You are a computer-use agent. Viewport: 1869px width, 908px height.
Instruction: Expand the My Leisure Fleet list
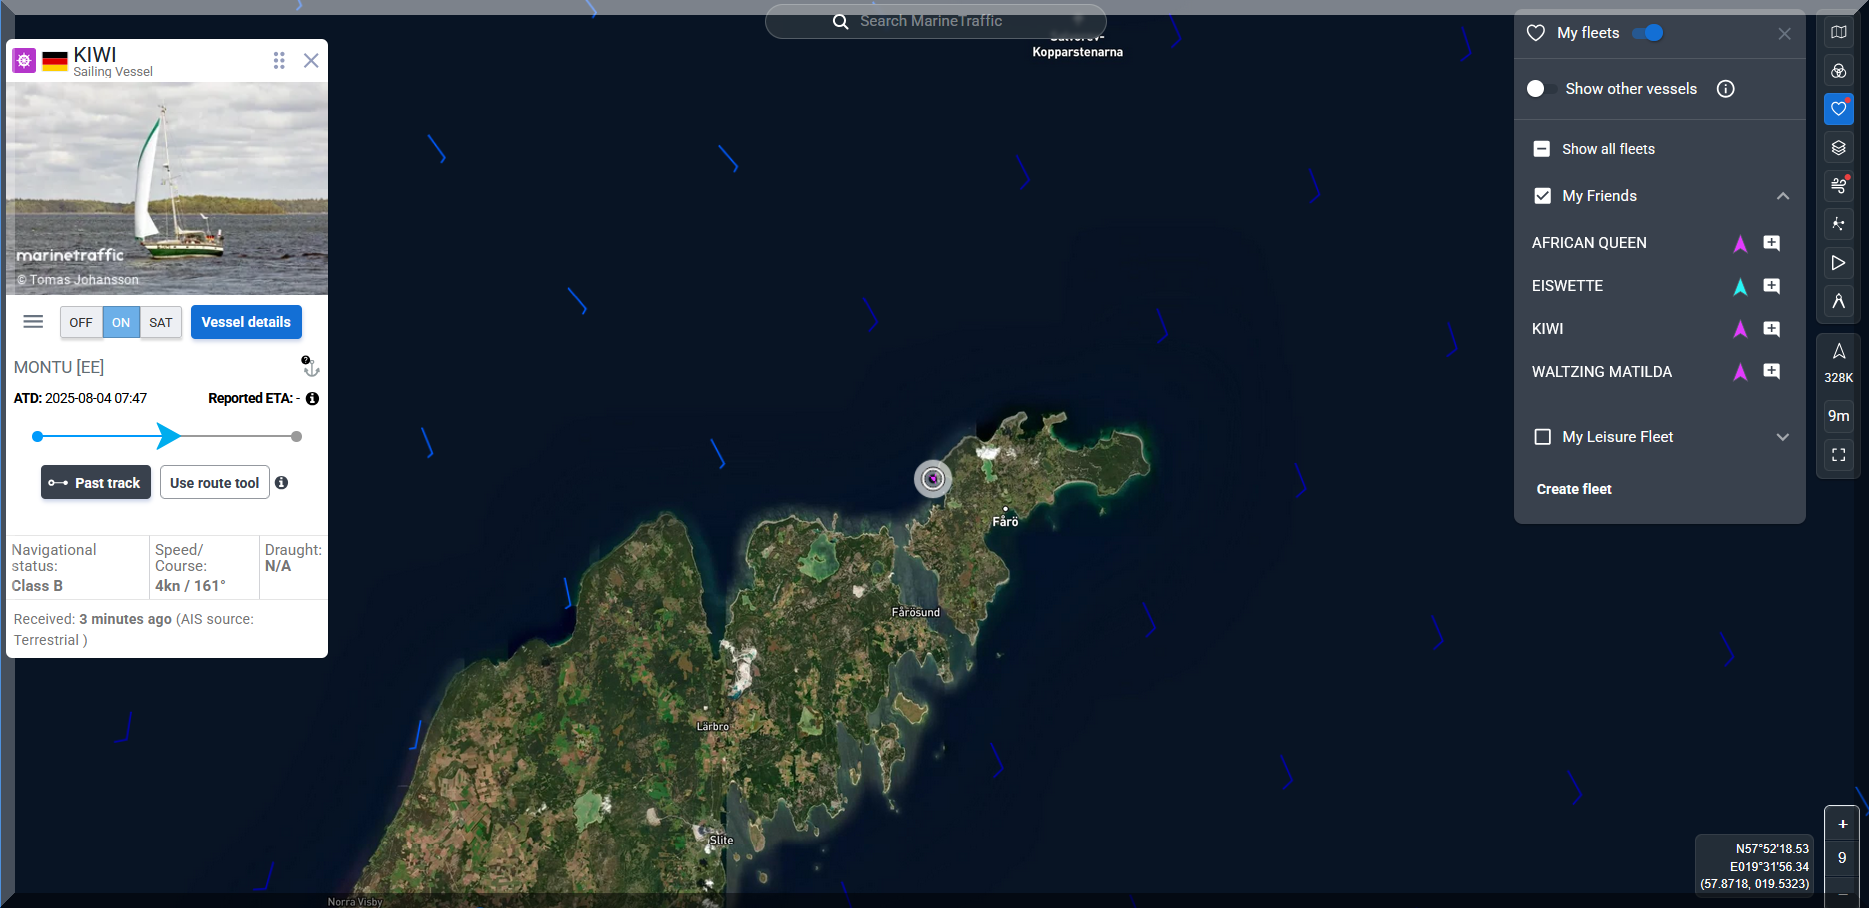[x=1782, y=437]
